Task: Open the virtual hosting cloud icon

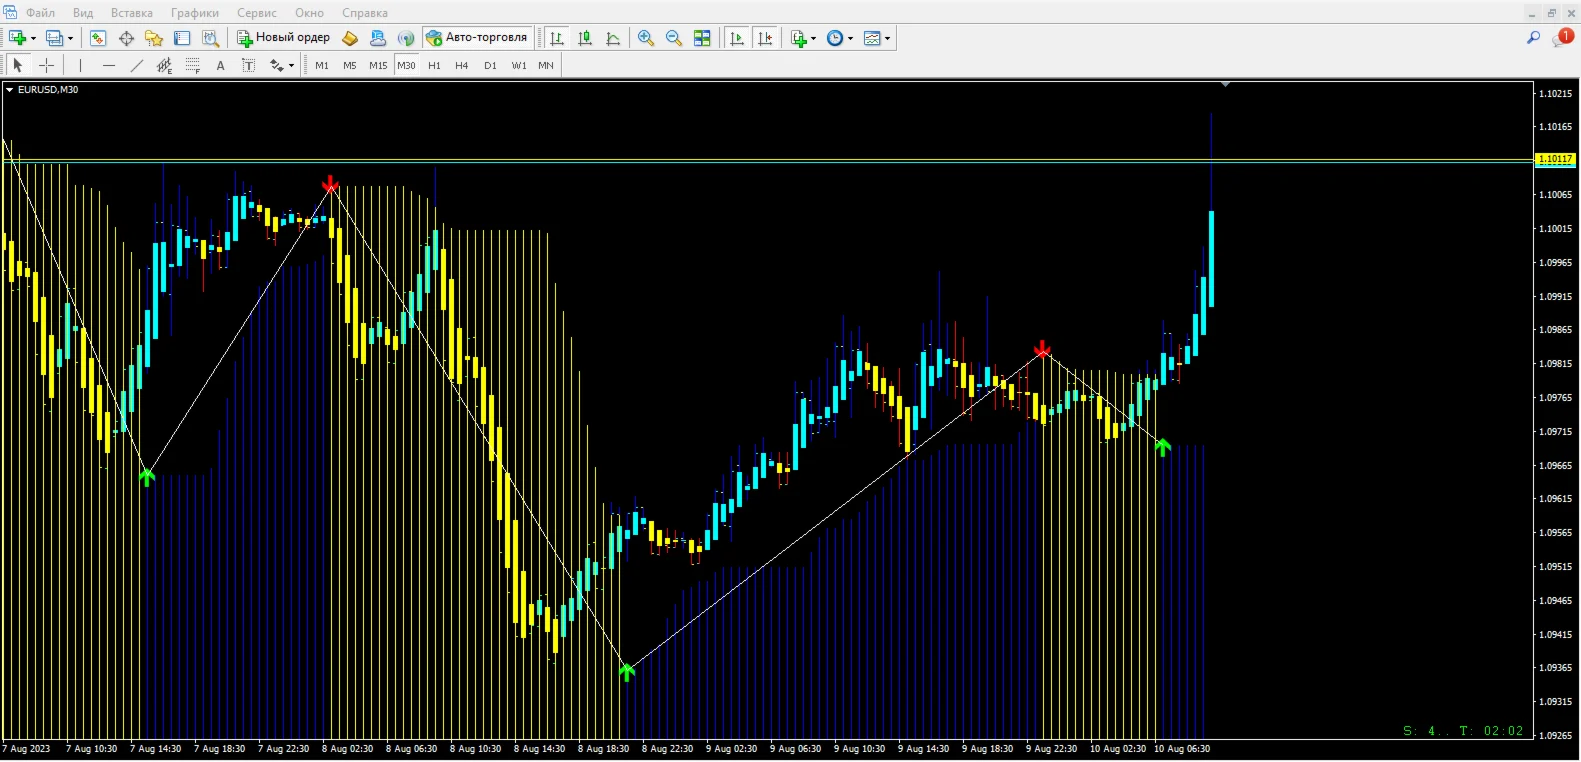Action: 378,38
